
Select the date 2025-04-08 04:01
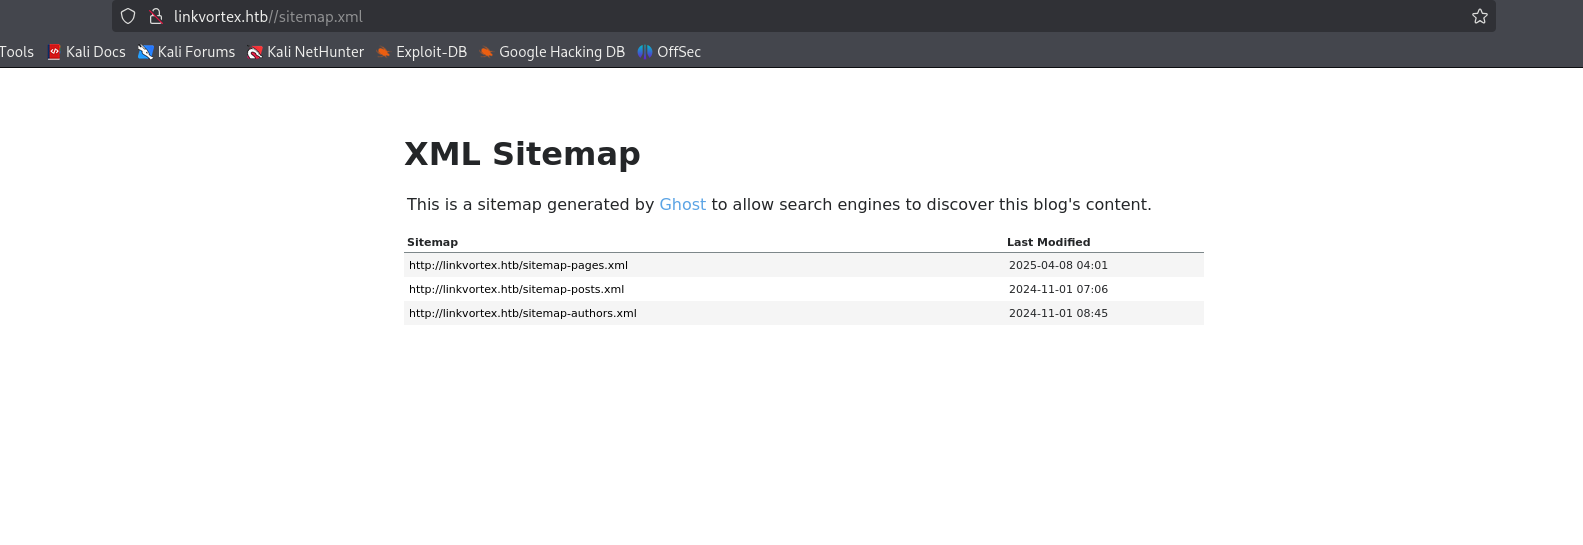[x=1058, y=265]
